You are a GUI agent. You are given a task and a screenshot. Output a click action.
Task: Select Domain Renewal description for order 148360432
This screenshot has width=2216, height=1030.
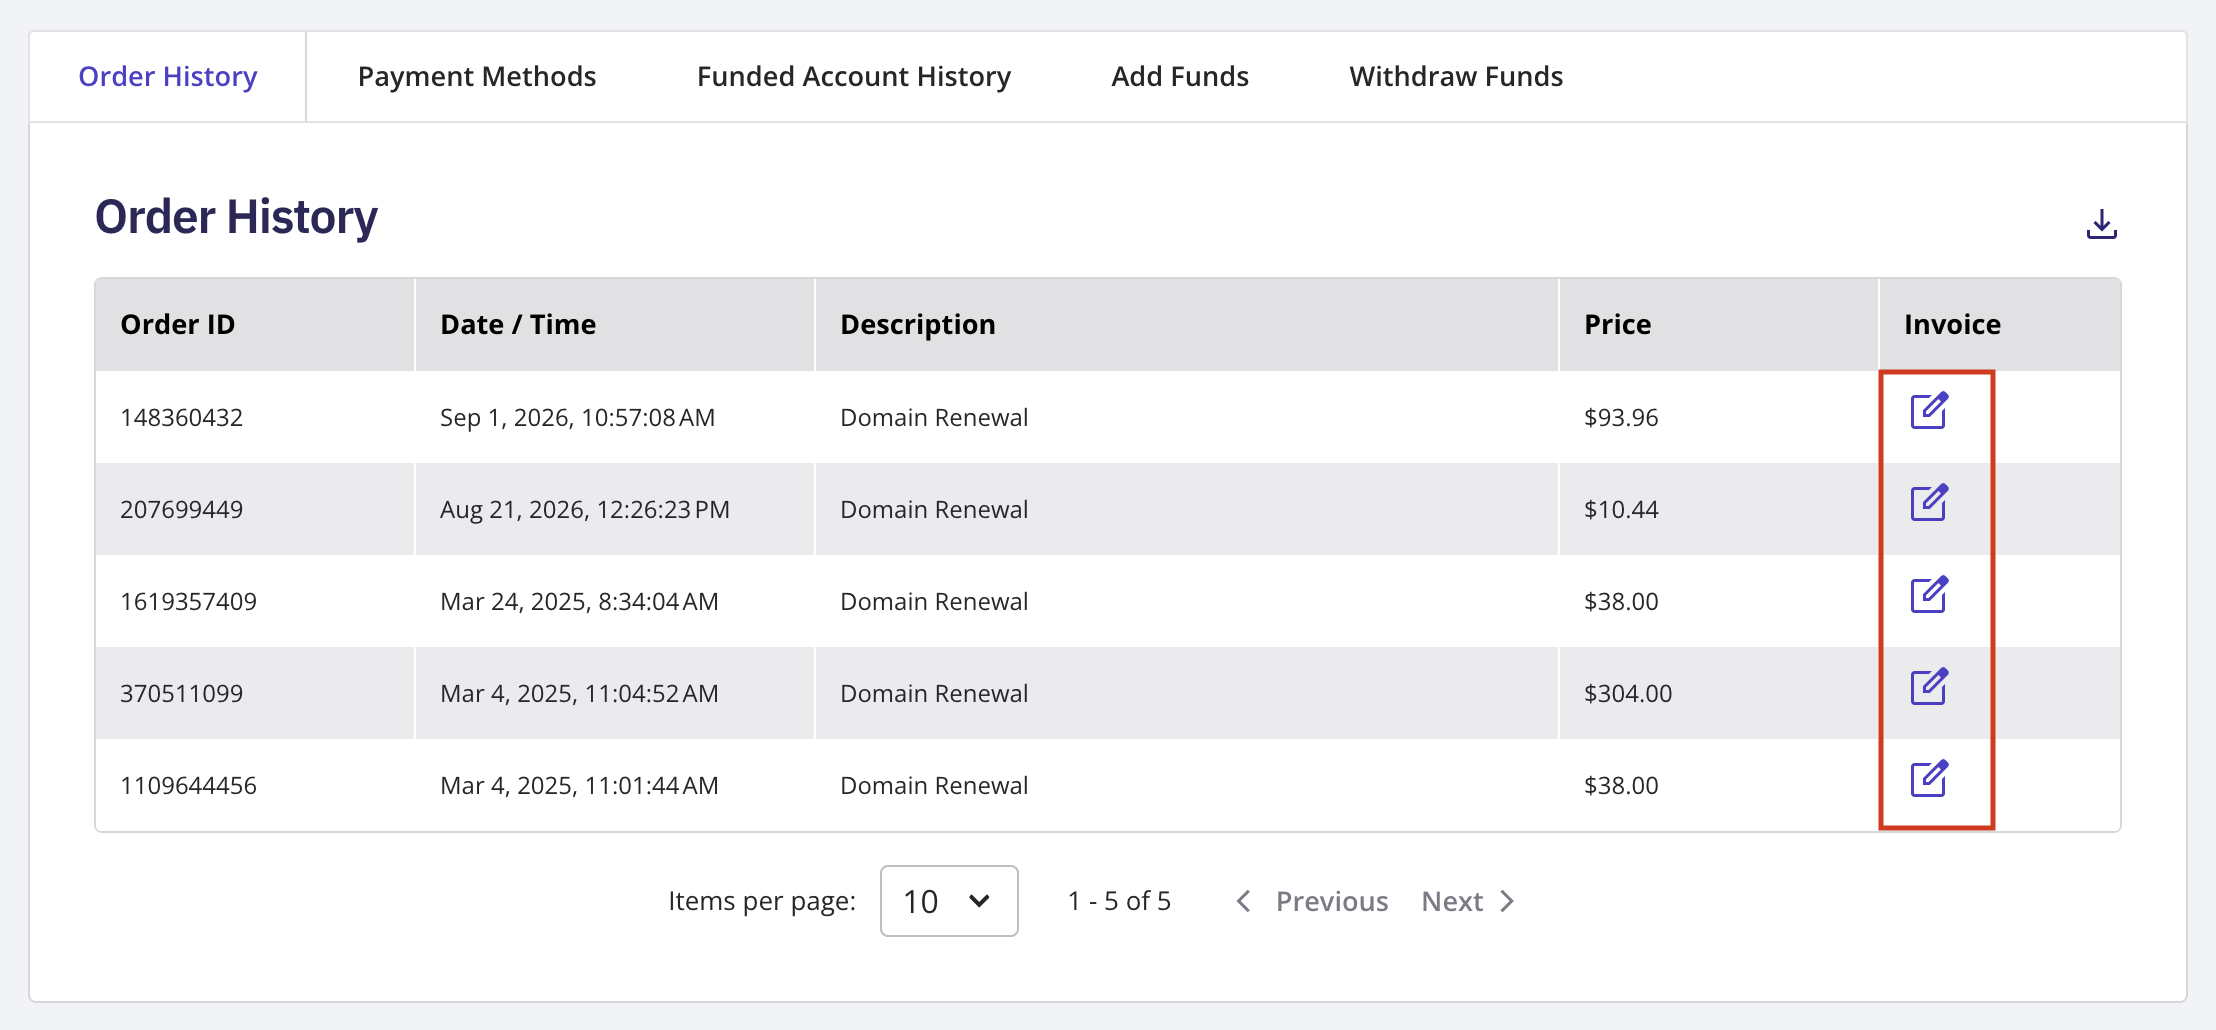tap(934, 417)
